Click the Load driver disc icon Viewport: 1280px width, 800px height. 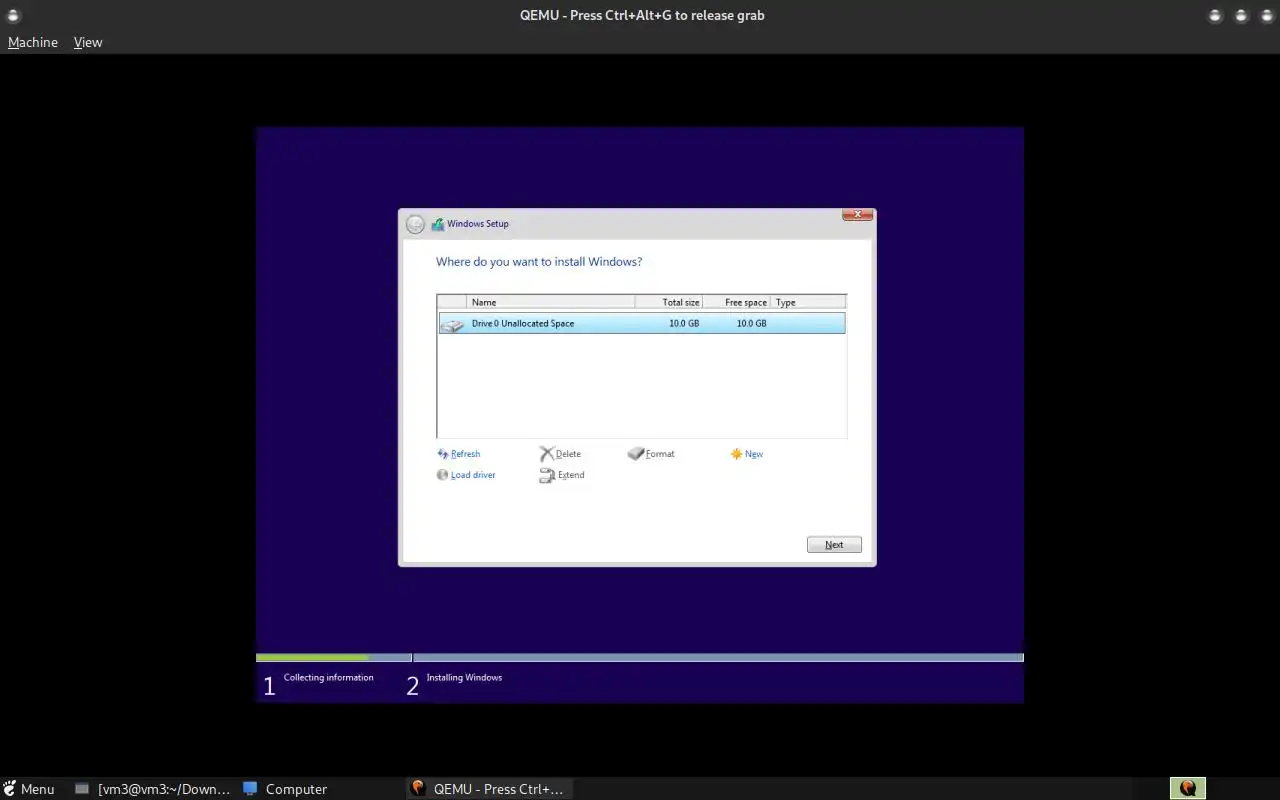(x=443, y=475)
